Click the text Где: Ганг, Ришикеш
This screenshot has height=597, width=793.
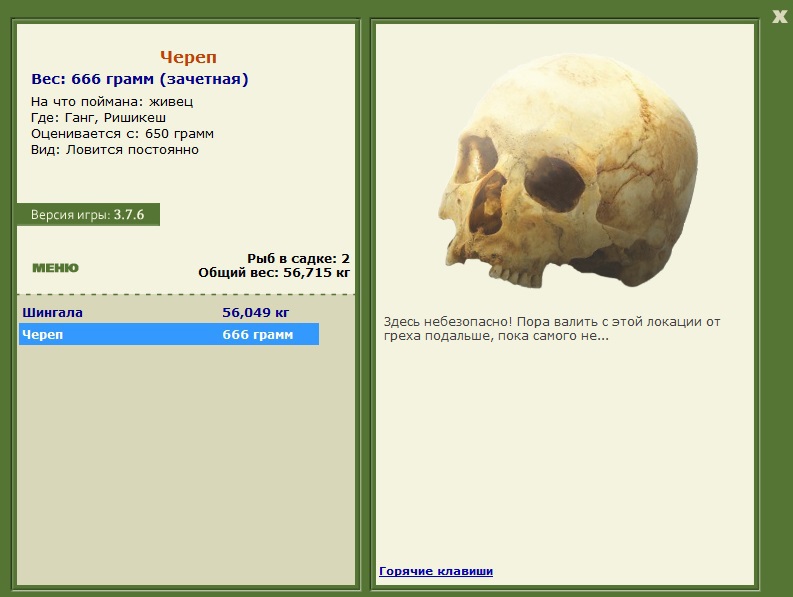click(x=98, y=118)
